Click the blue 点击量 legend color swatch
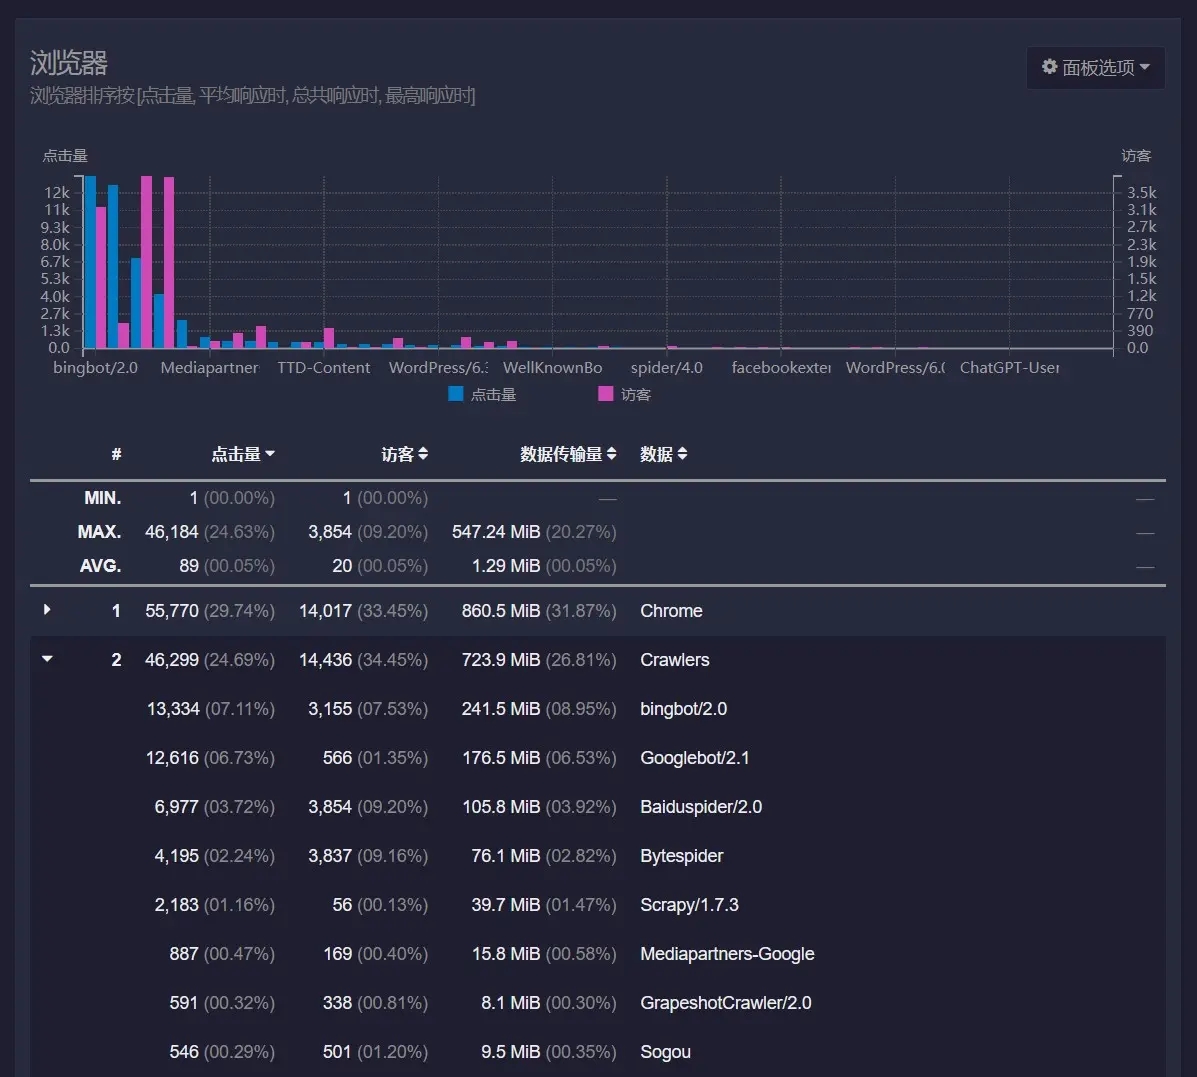Viewport: 1197px width, 1077px height. coord(455,393)
